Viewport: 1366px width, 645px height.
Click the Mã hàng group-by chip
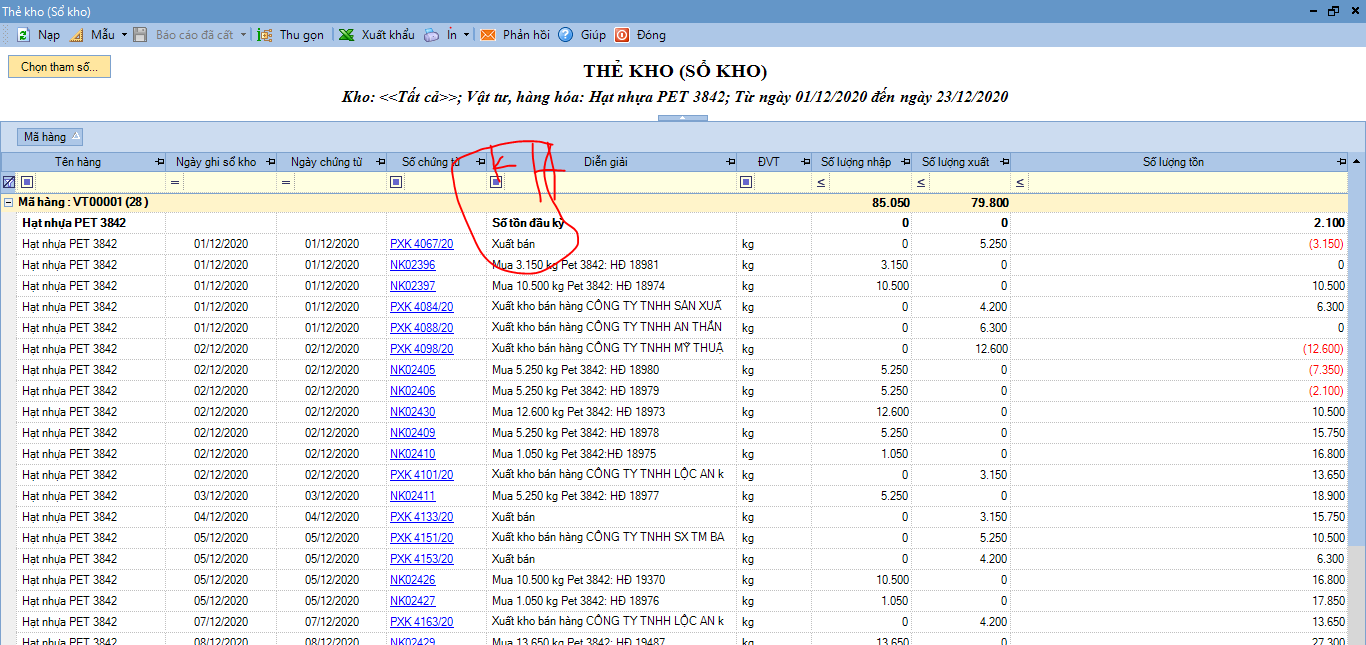tap(50, 137)
